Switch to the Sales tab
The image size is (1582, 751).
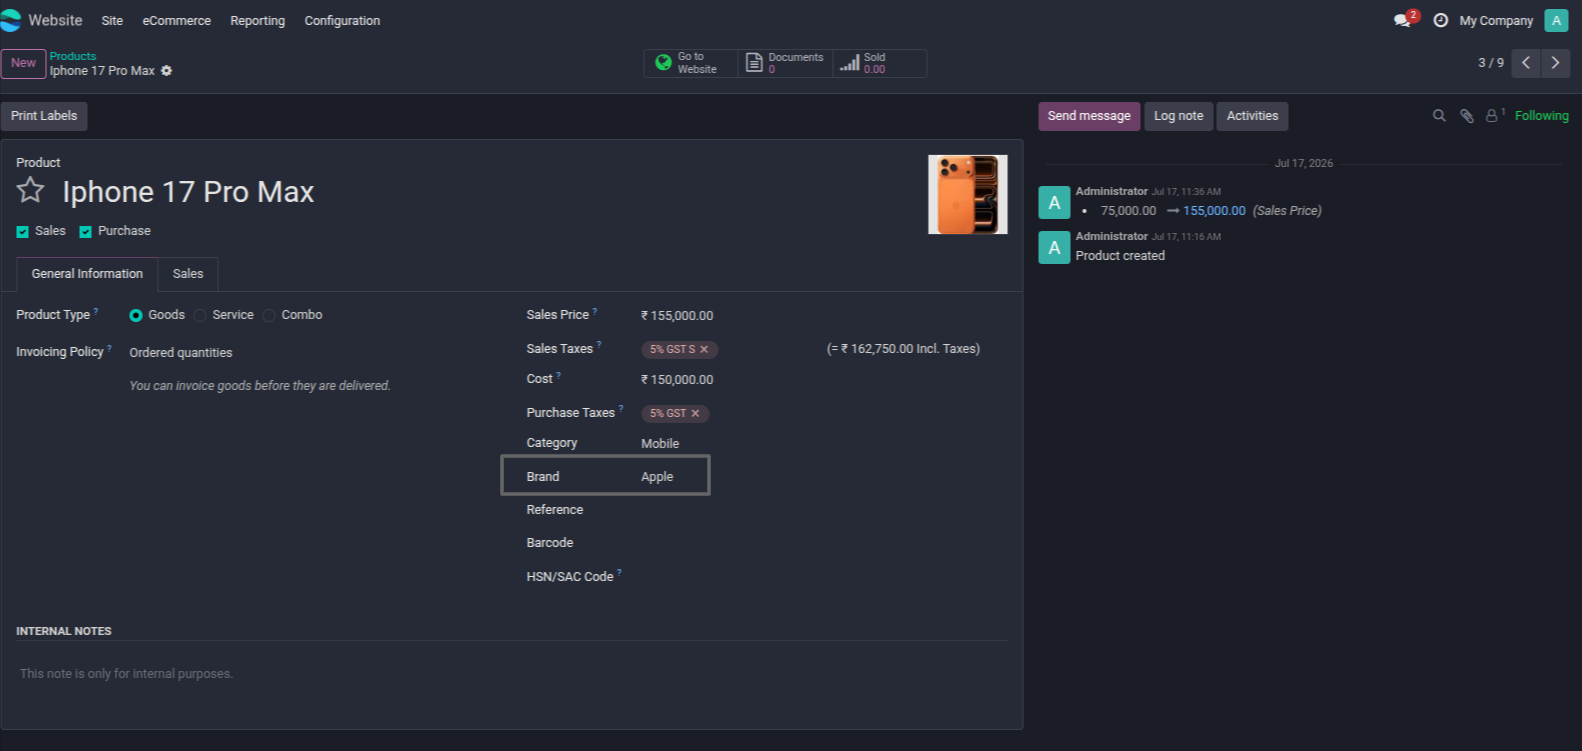coord(188,274)
